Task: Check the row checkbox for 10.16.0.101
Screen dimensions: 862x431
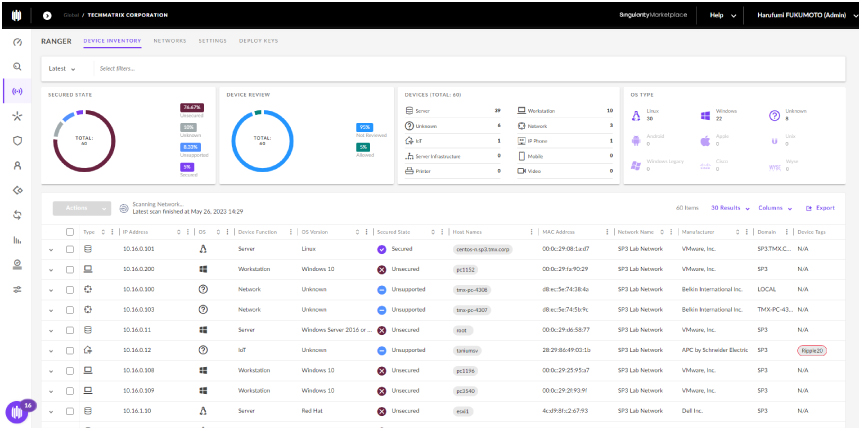Action: [x=70, y=249]
